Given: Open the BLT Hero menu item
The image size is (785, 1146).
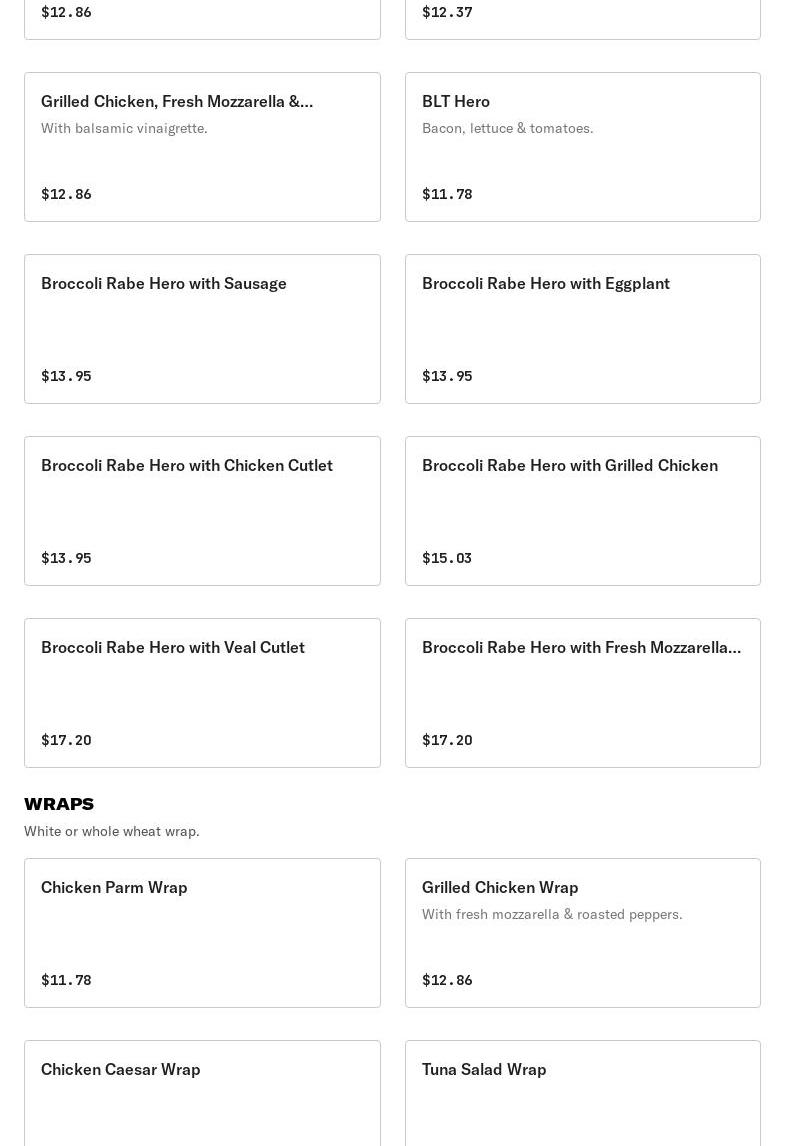Looking at the screenshot, I should (x=582, y=147).
